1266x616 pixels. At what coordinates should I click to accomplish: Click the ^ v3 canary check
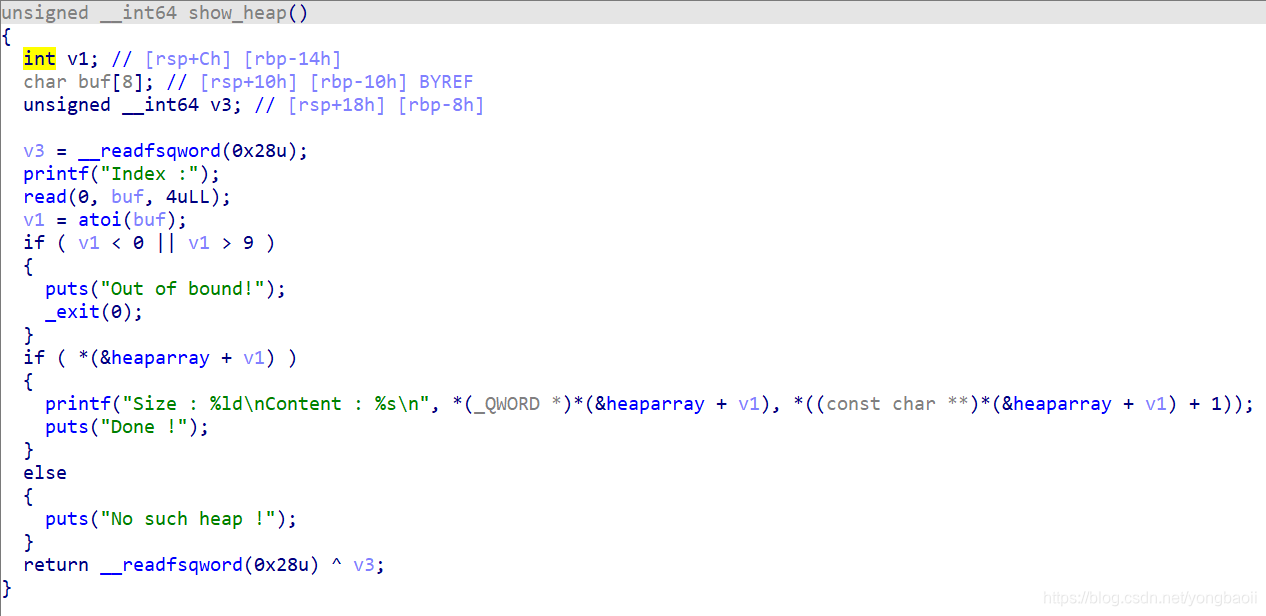[x=353, y=565]
